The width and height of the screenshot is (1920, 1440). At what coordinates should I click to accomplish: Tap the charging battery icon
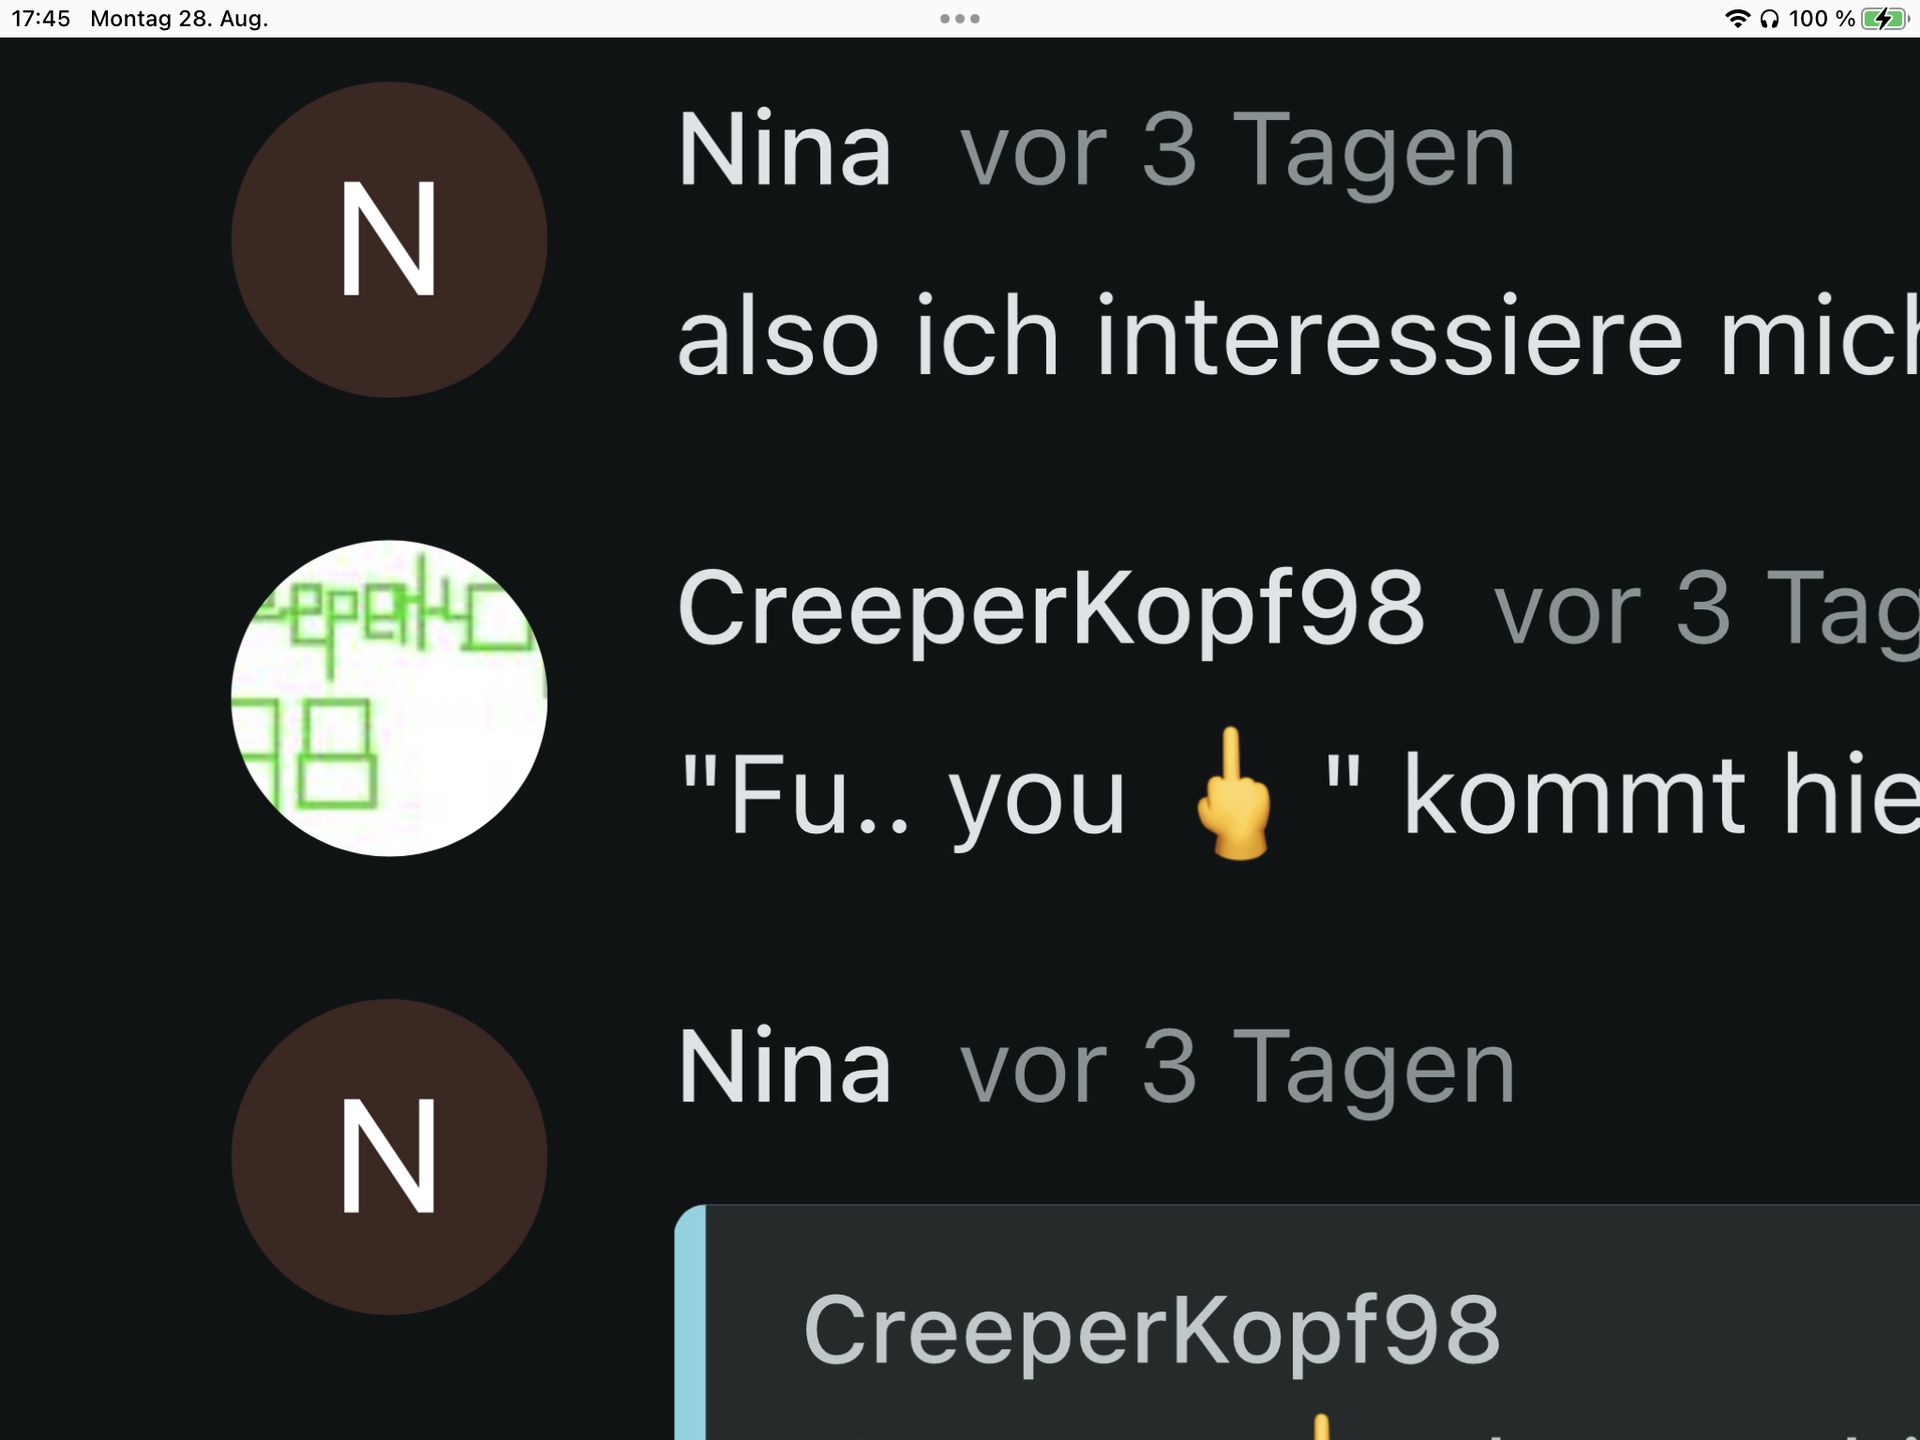[x=1885, y=19]
